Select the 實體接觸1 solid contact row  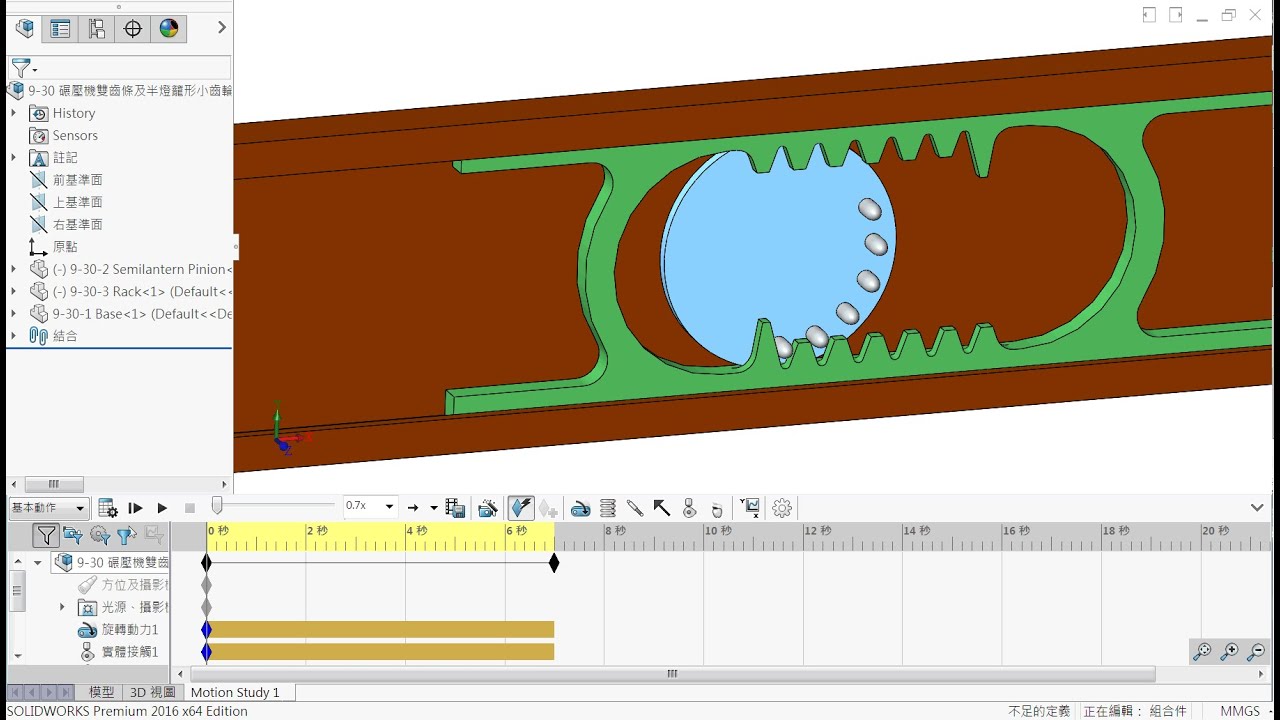coord(118,652)
